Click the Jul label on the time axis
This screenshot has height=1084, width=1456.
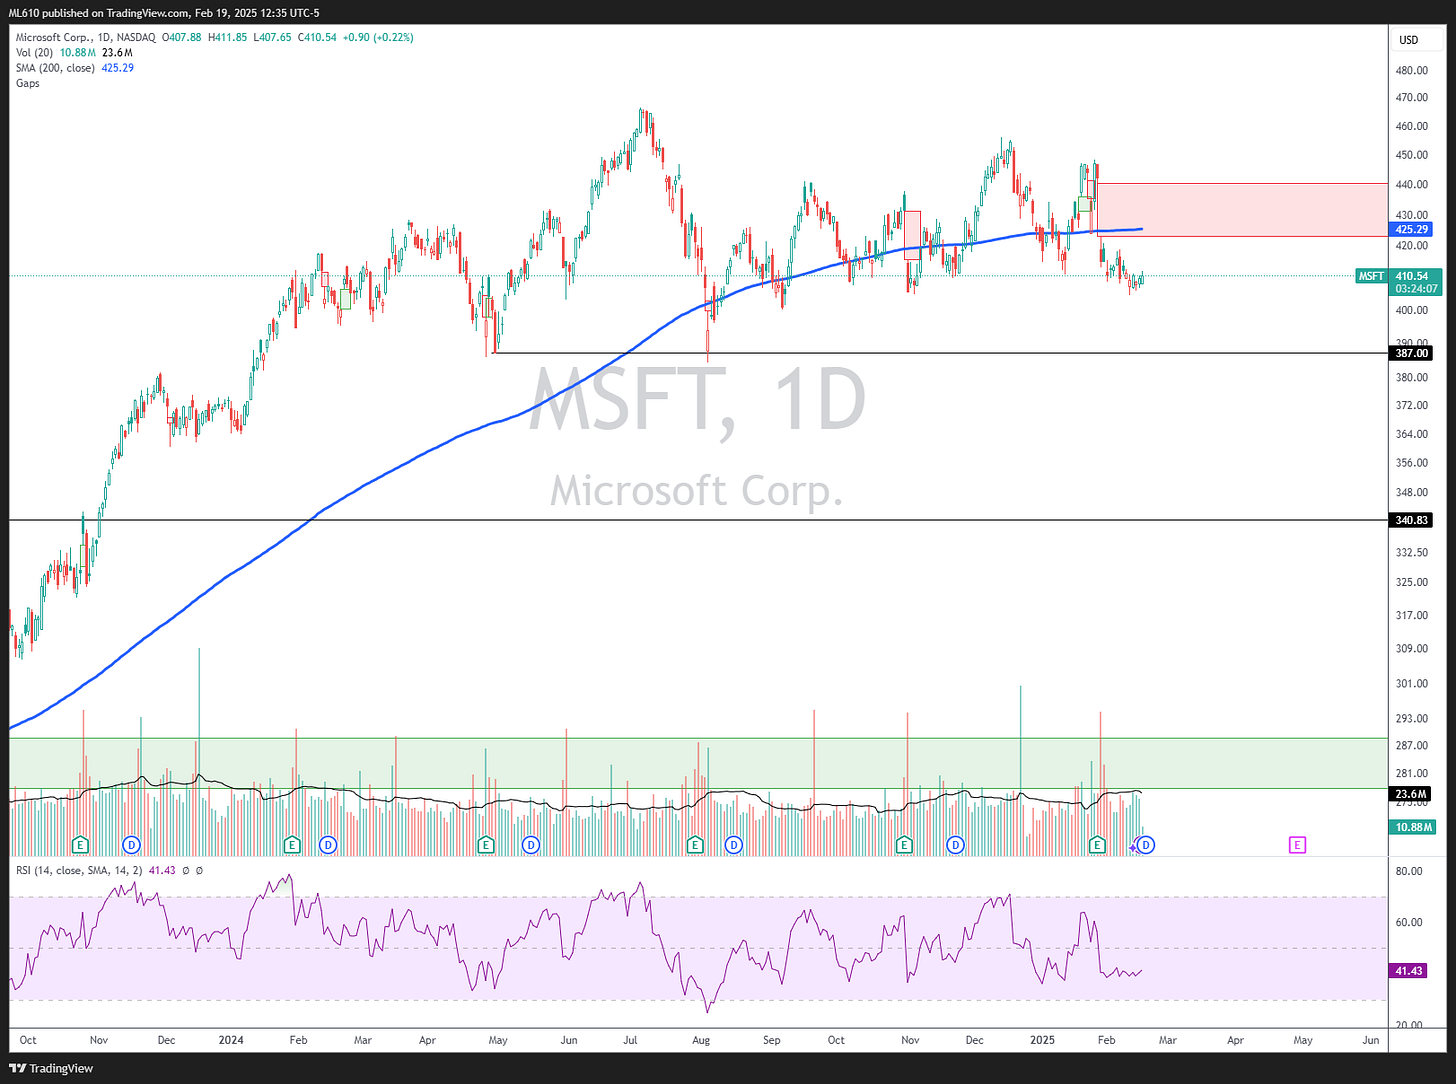pos(630,1040)
